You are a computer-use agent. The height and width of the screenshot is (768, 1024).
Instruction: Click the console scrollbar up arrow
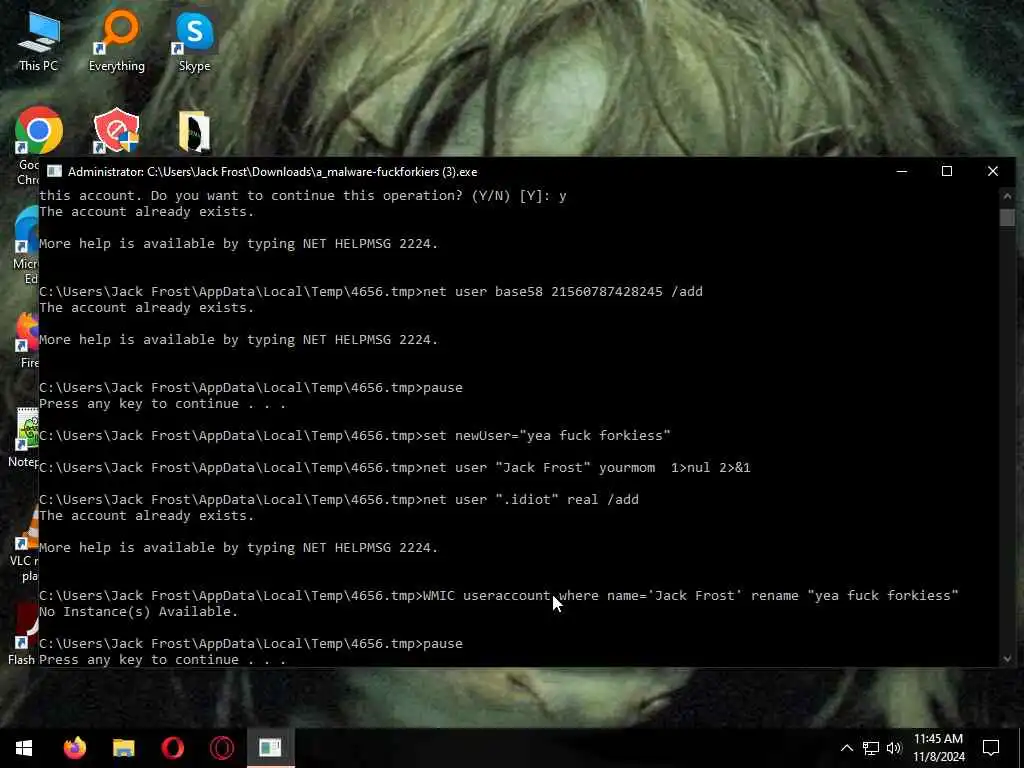pyautogui.click(x=1007, y=195)
